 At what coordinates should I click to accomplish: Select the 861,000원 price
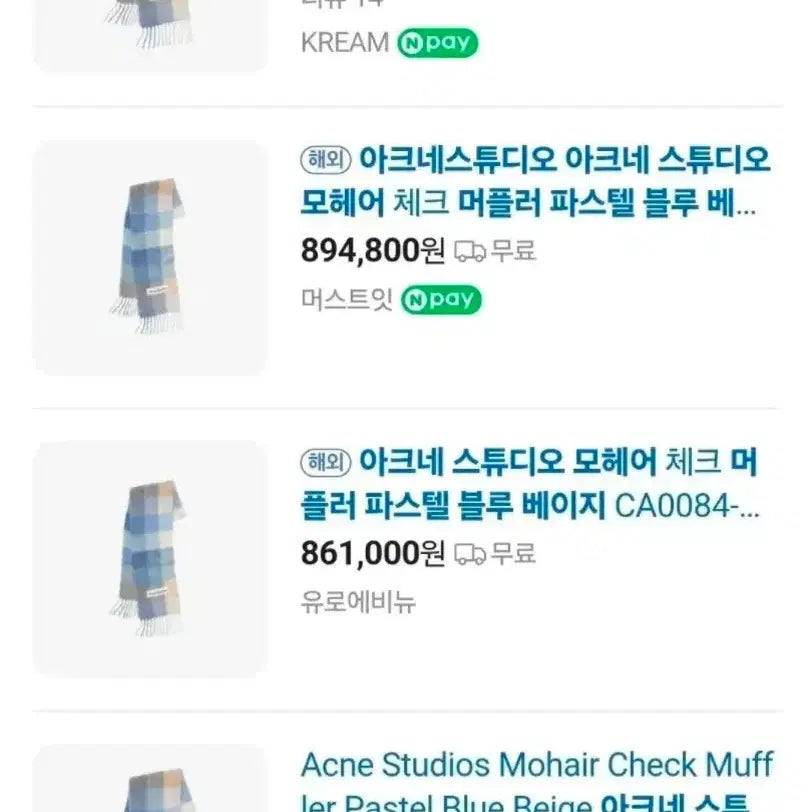(372, 552)
